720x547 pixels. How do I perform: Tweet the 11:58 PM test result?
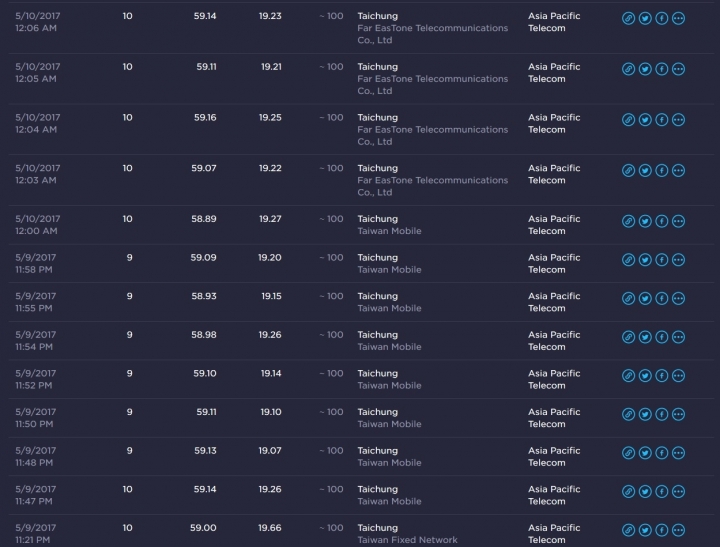pos(645,260)
